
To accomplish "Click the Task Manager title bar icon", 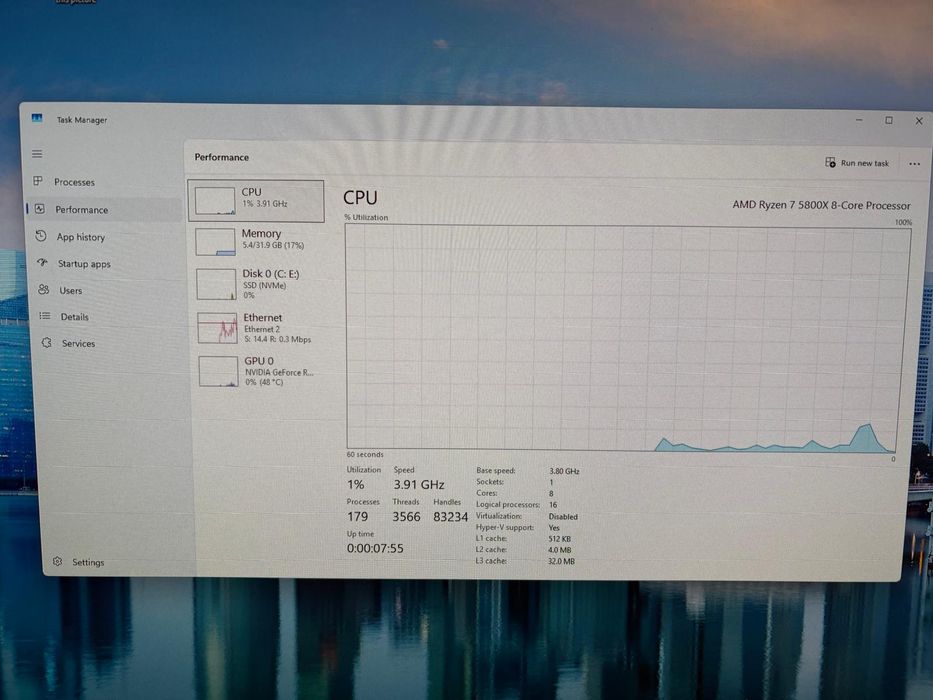I will (37, 118).
